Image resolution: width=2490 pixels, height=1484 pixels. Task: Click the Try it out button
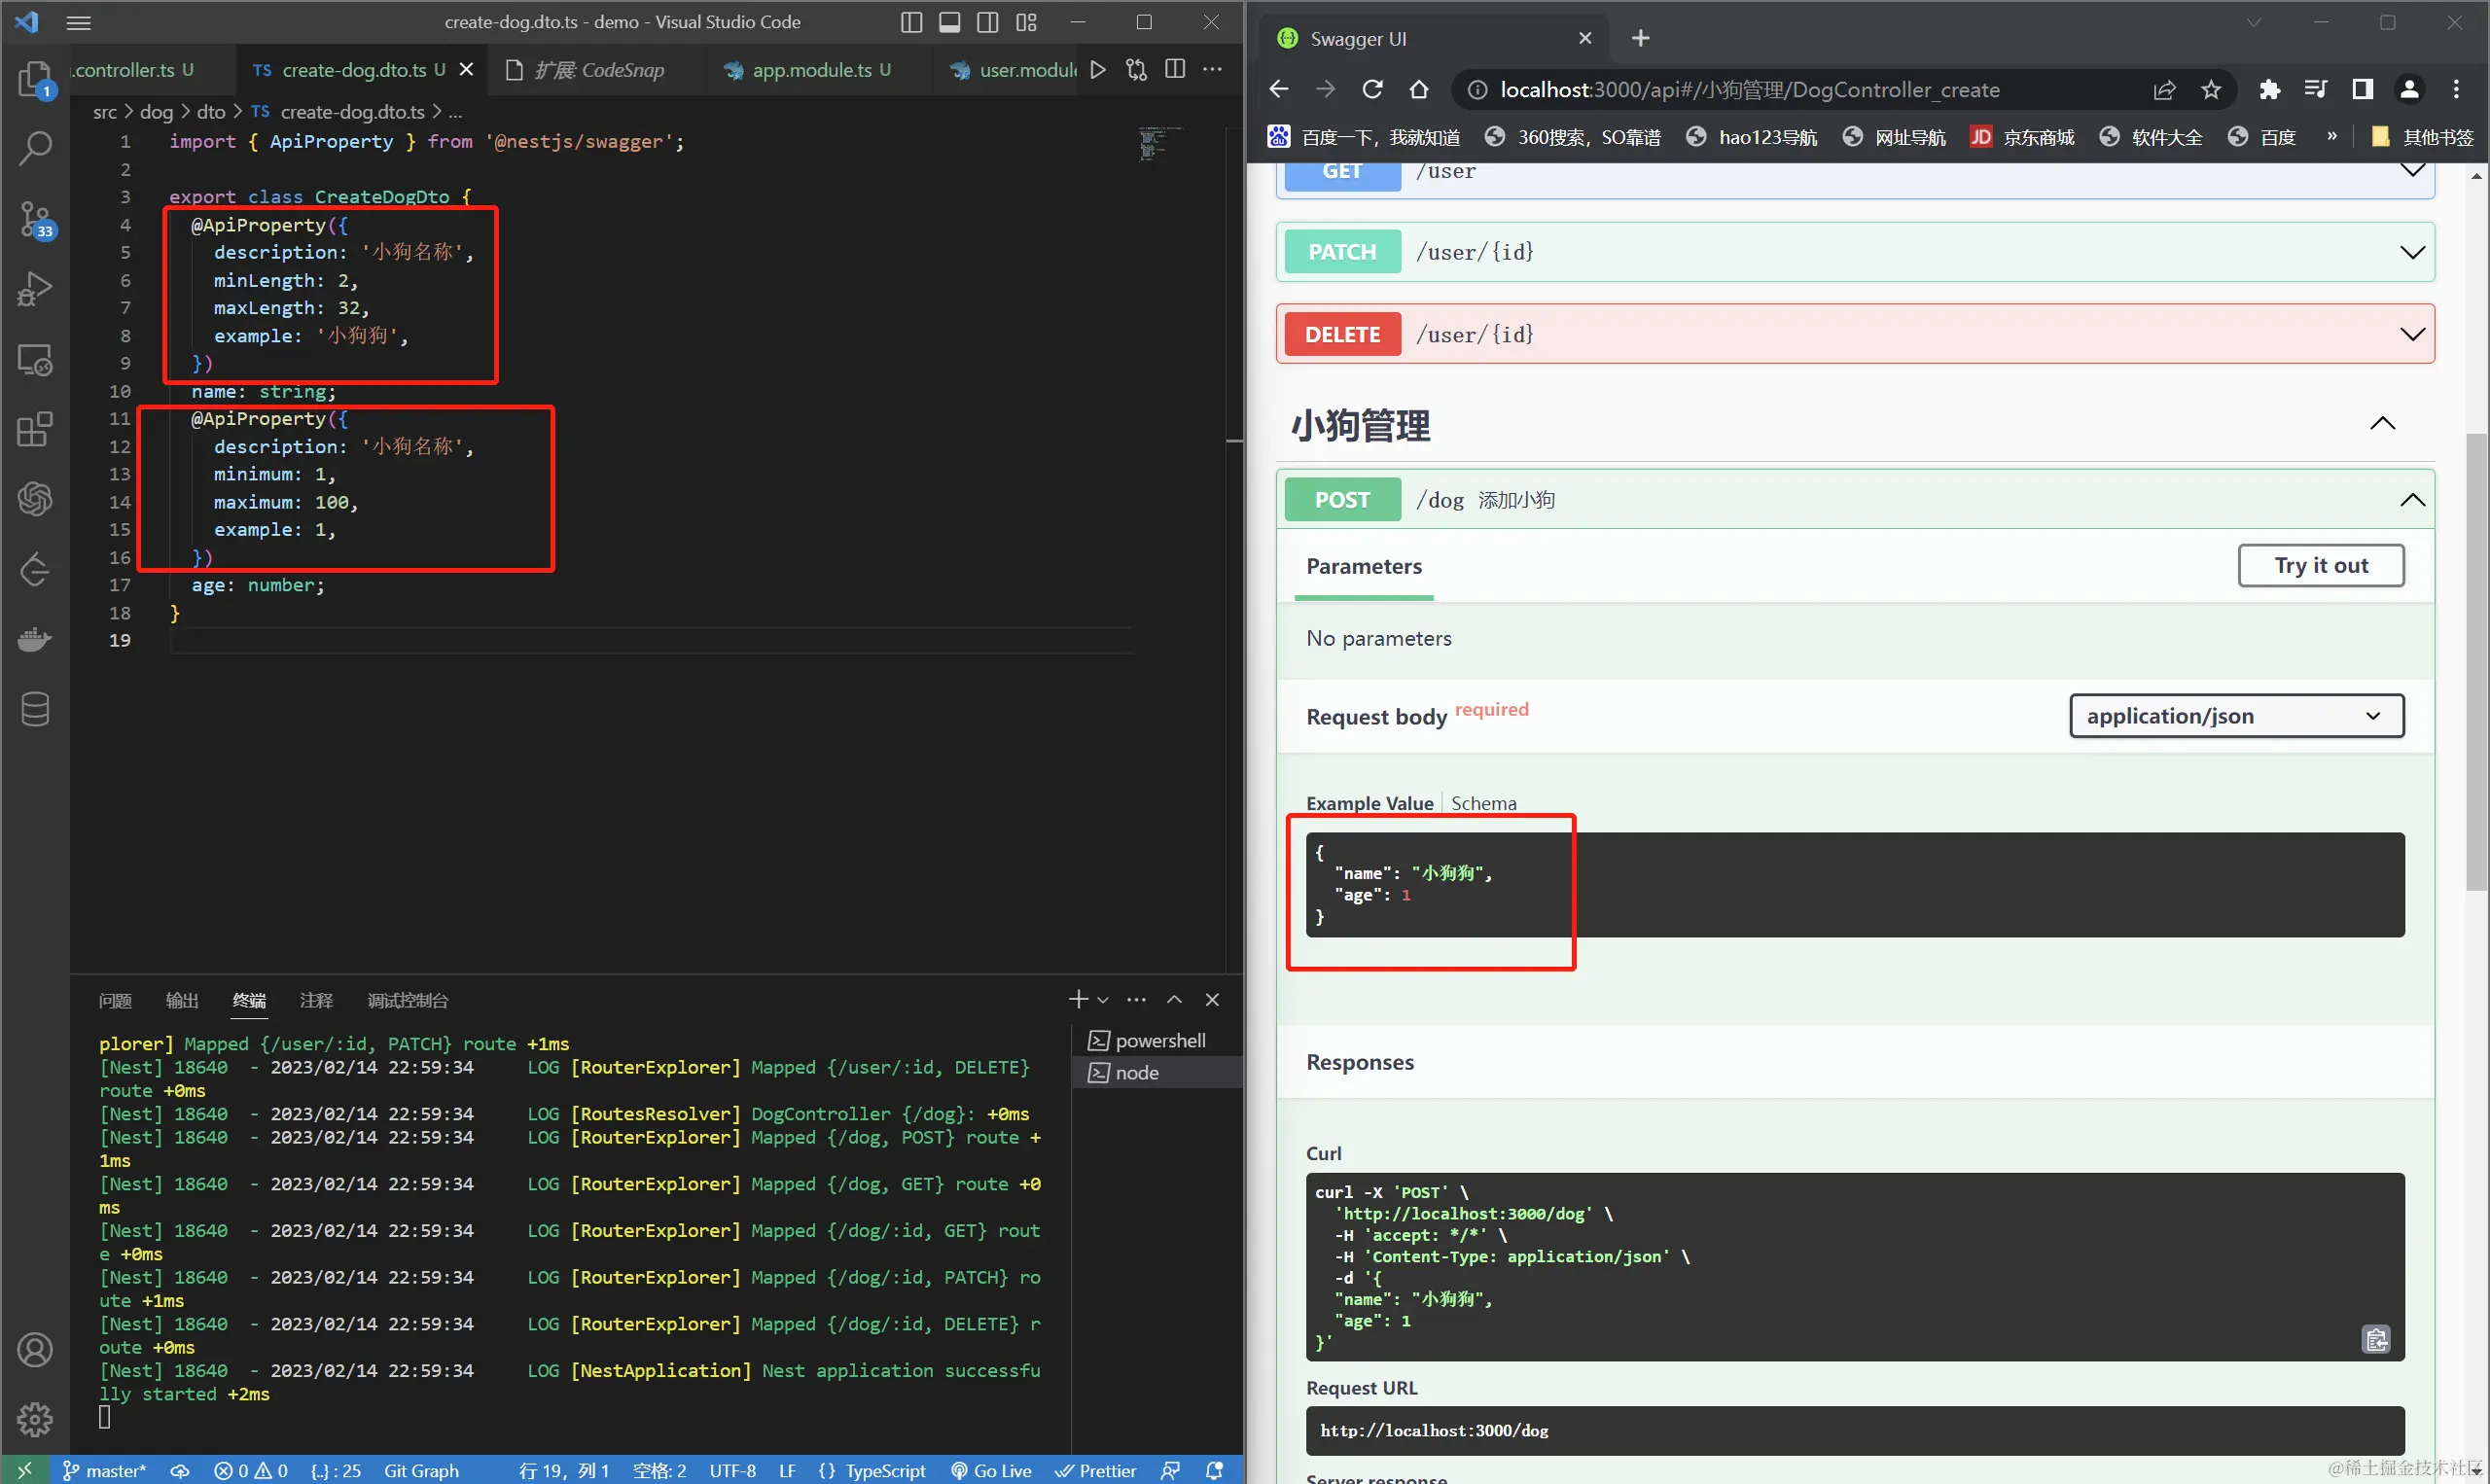(2320, 566)
